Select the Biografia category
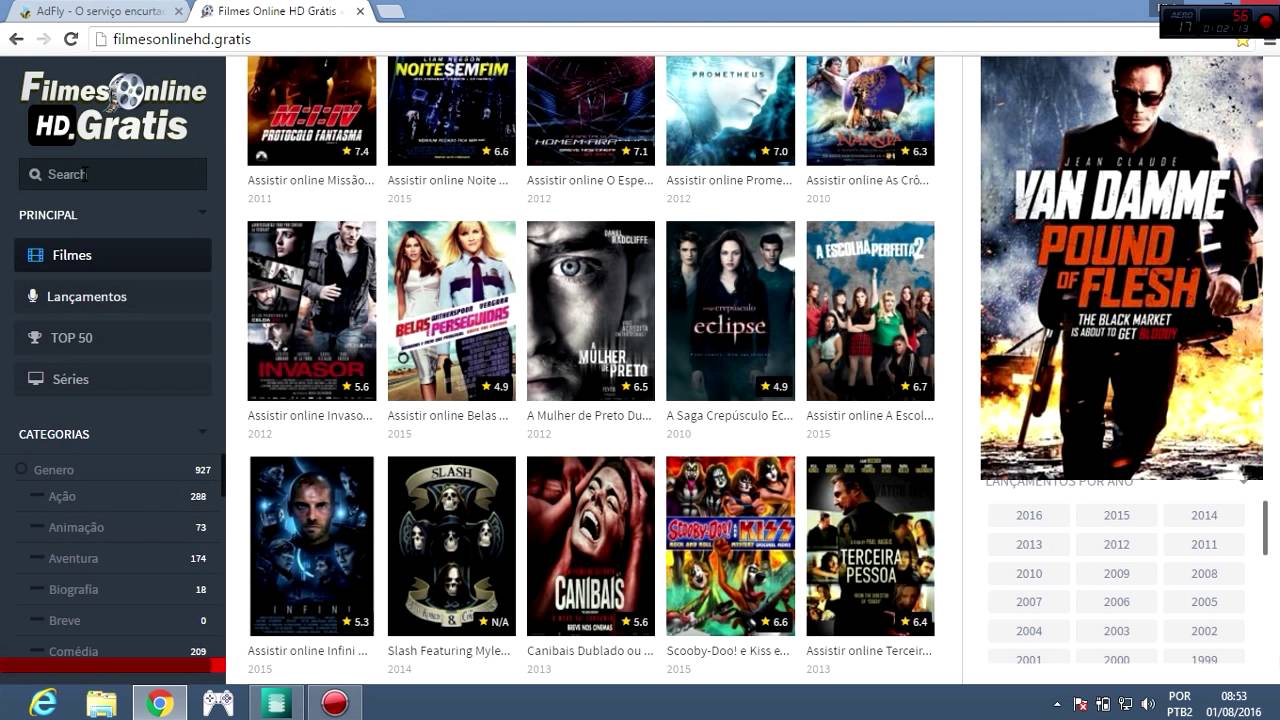This screenshot has width=1280, height=720. [x=73, y=589]
